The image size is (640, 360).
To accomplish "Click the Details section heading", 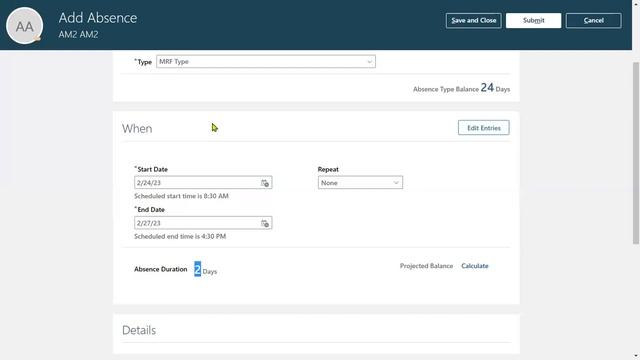I will click(139, 330).
